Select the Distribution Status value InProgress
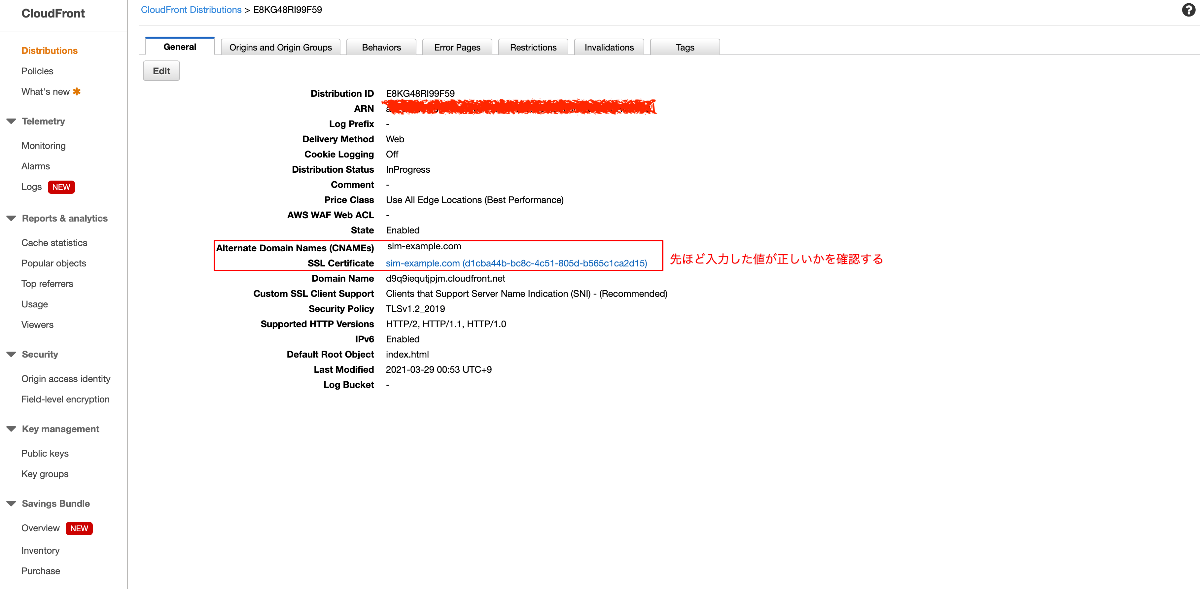Screen dimensions: 1200x589 (408, 170)
